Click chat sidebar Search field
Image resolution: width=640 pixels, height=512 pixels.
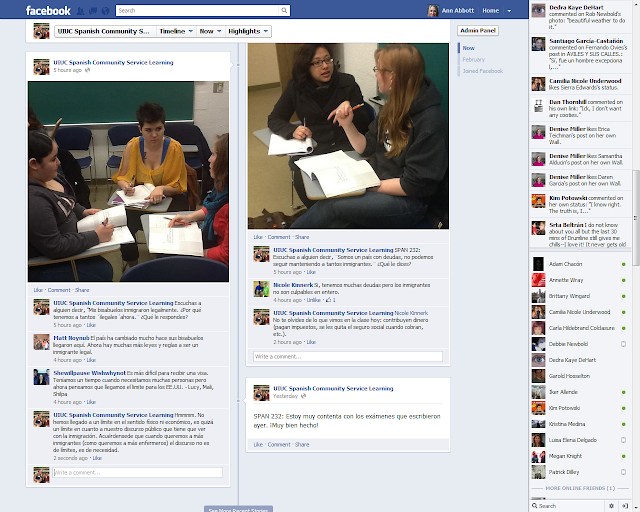[567, 506]
